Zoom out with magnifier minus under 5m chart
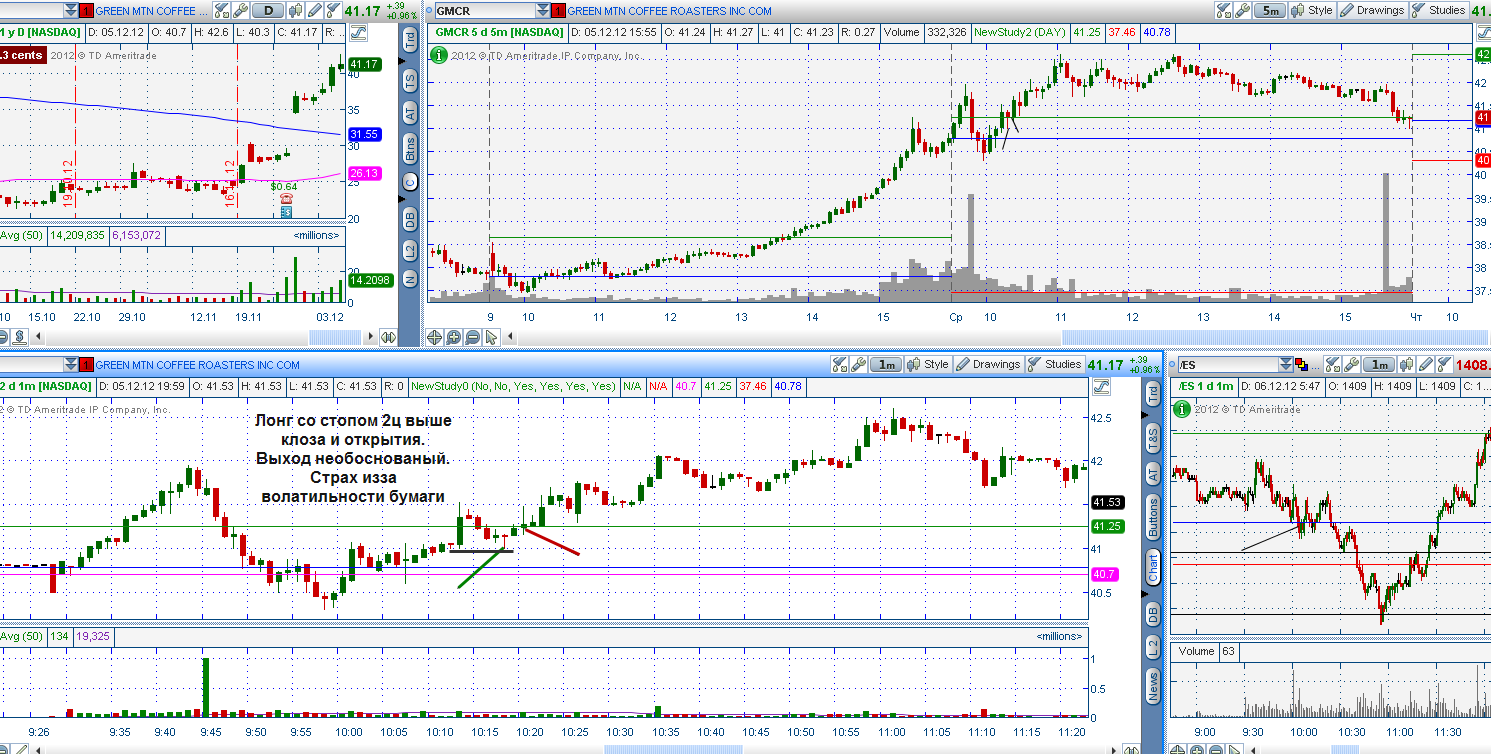 (x=472, y=337)
